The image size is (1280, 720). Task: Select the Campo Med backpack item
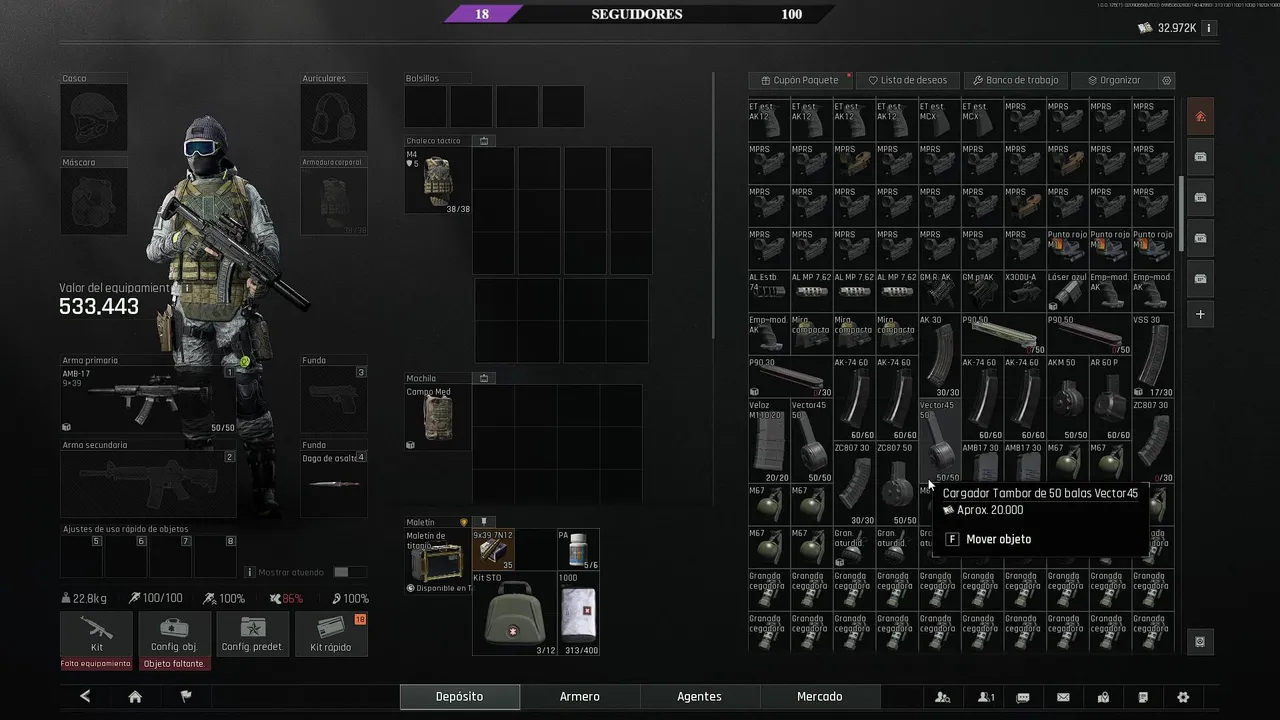pos(437,417)
